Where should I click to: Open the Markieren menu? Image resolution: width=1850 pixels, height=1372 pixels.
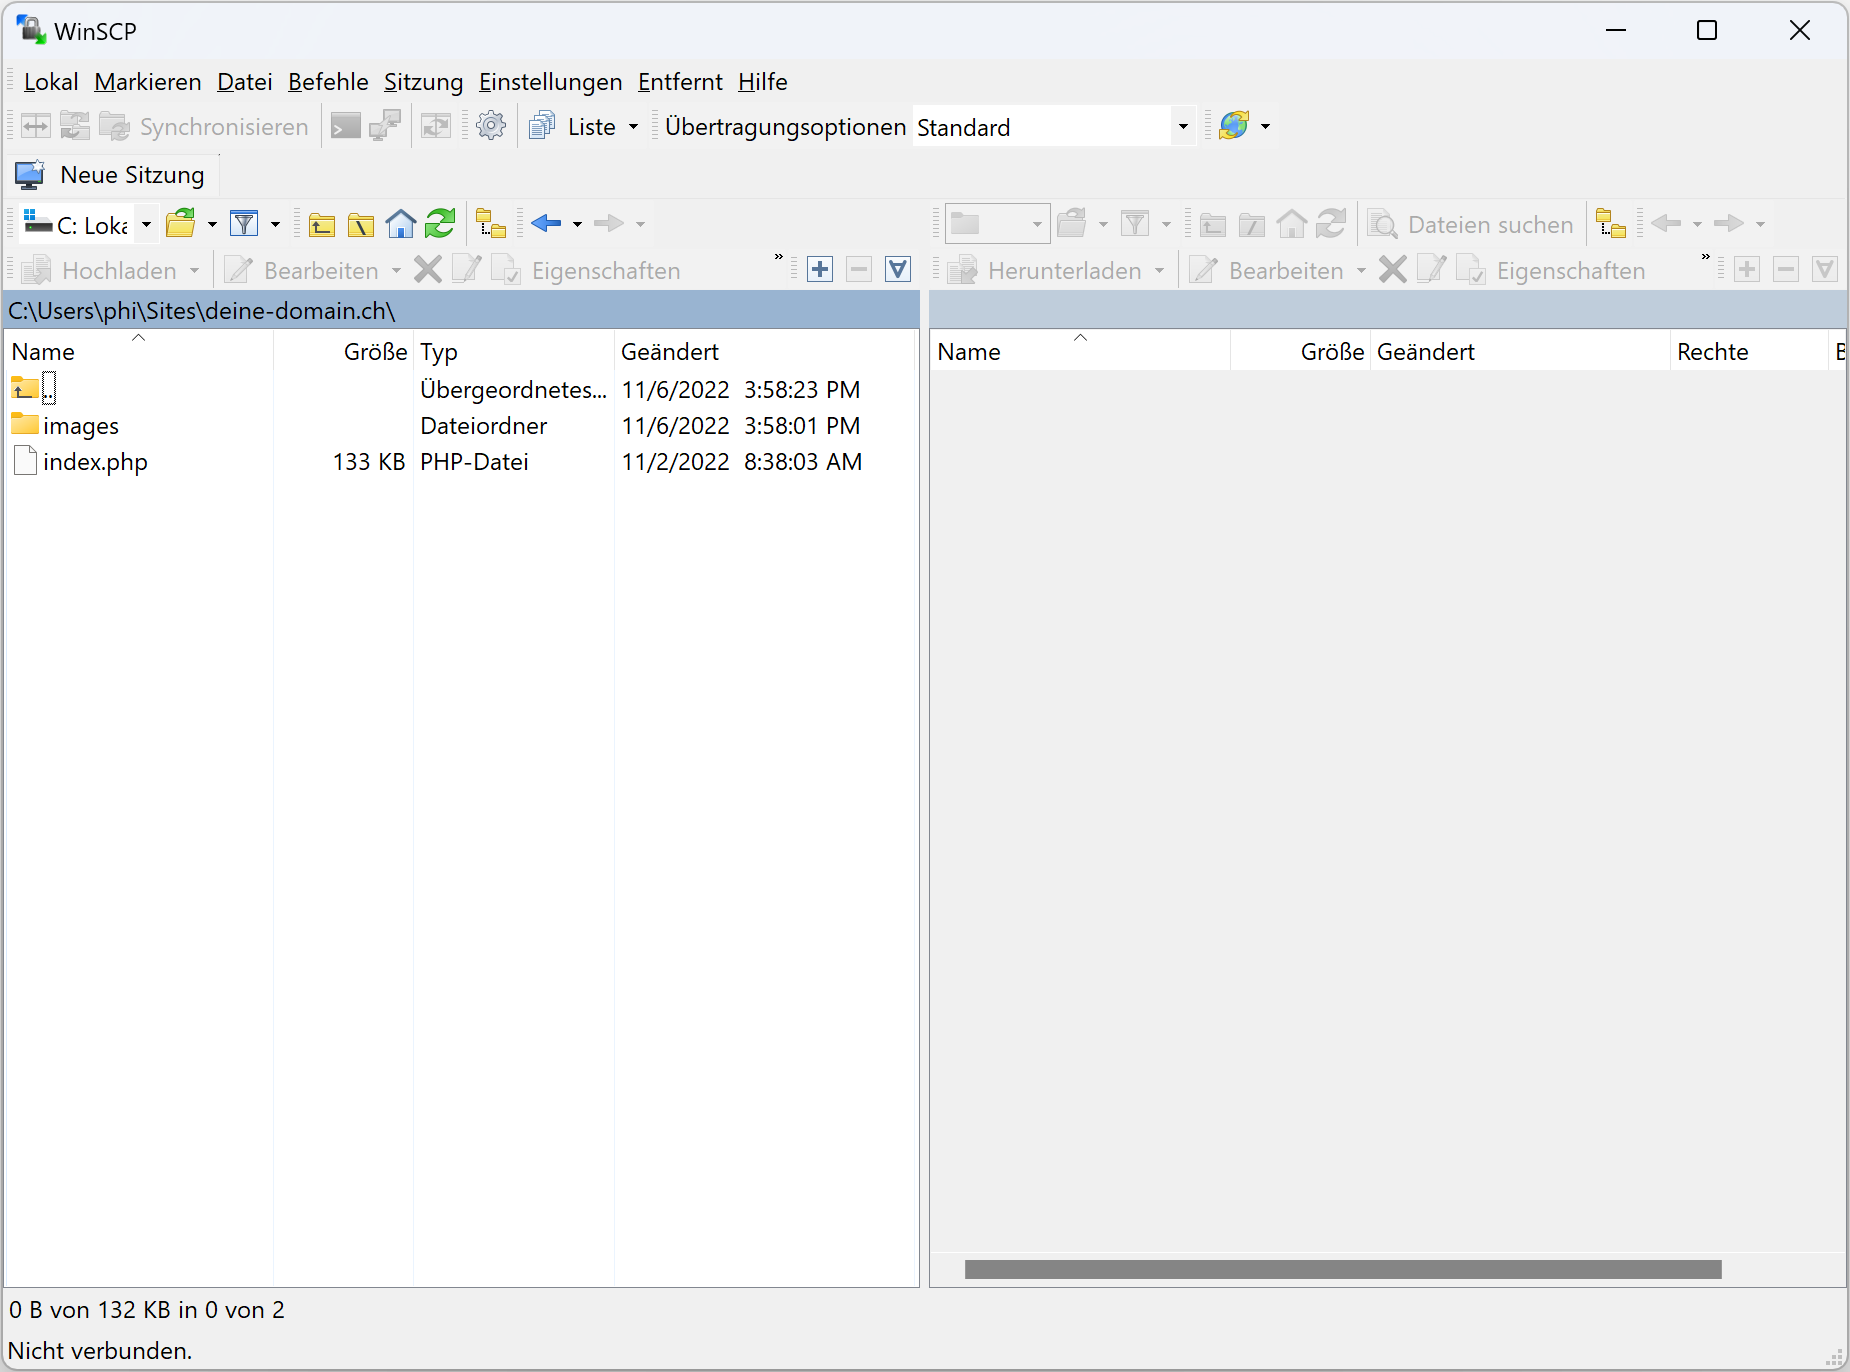(x=148, y=82)
